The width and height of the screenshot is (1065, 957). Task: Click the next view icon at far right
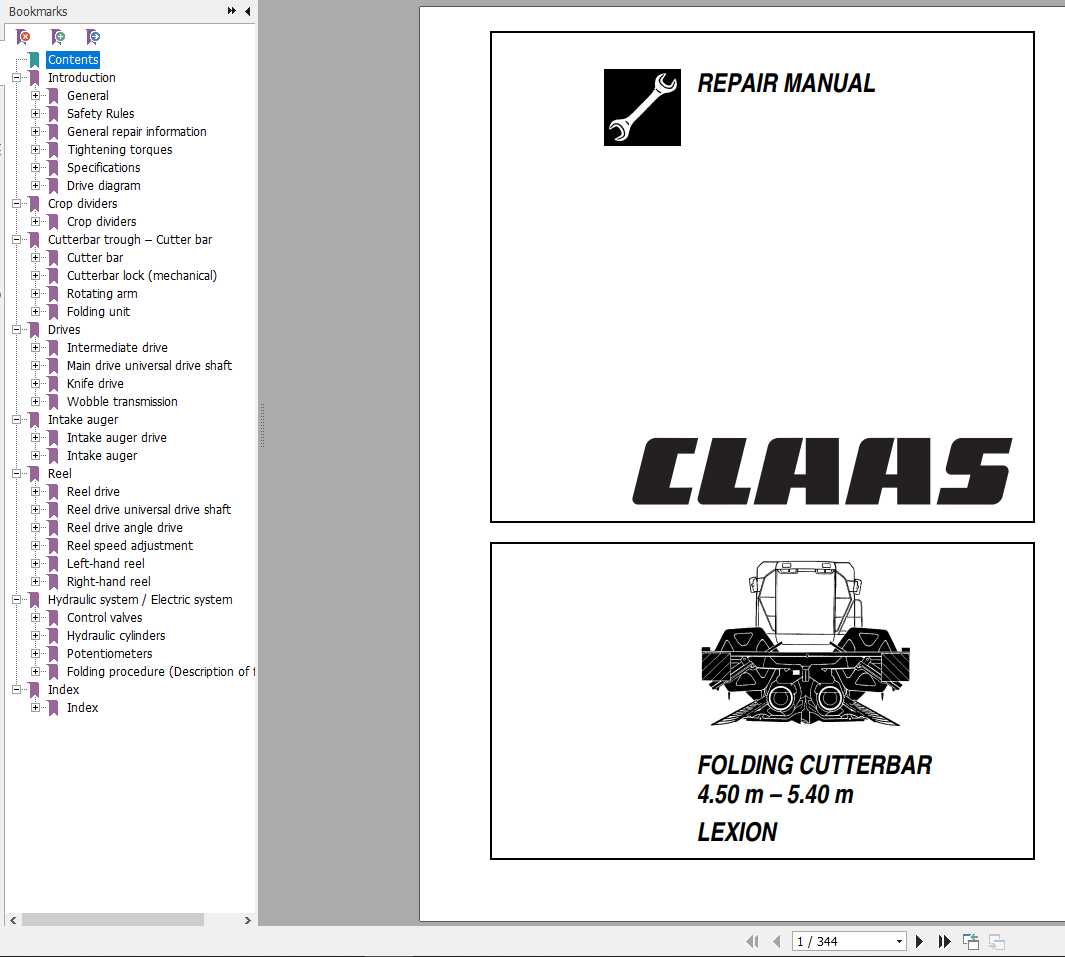coord(996,941)
